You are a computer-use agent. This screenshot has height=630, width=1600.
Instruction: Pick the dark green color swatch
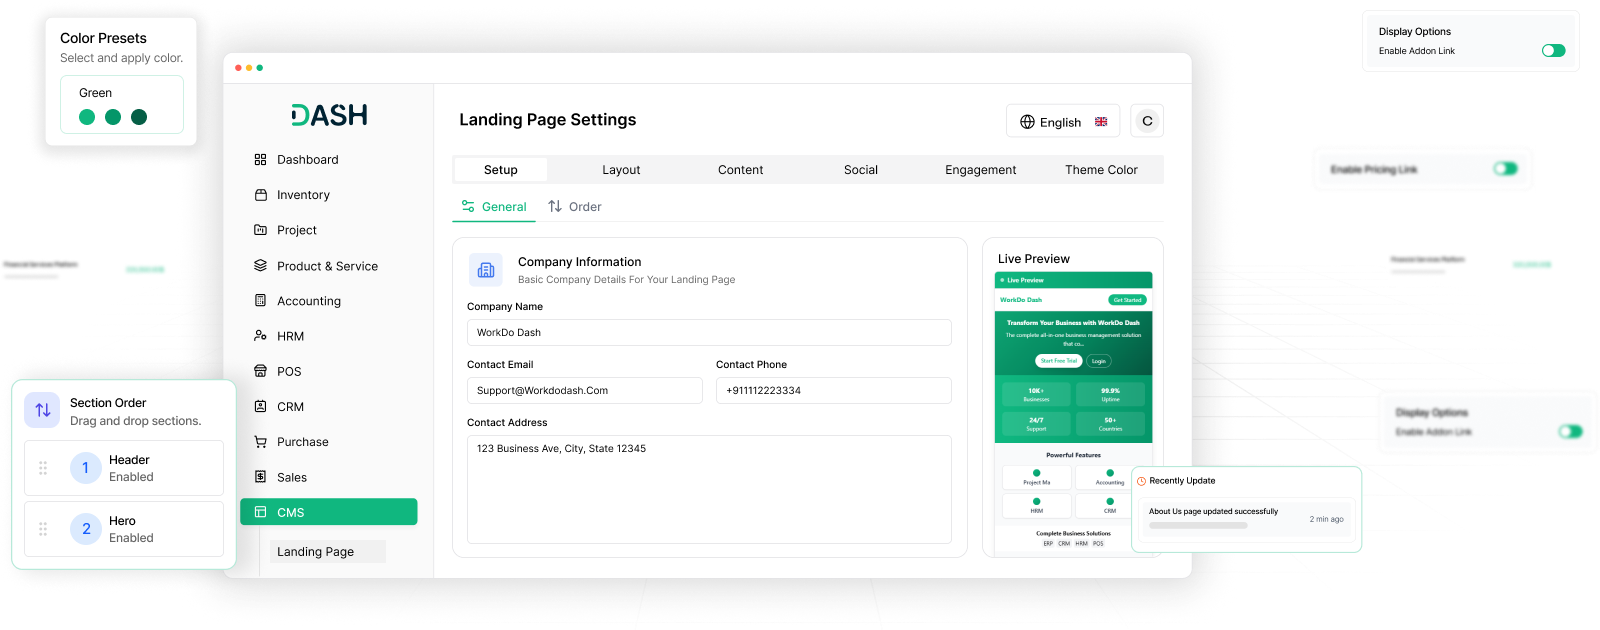[139, 117]
